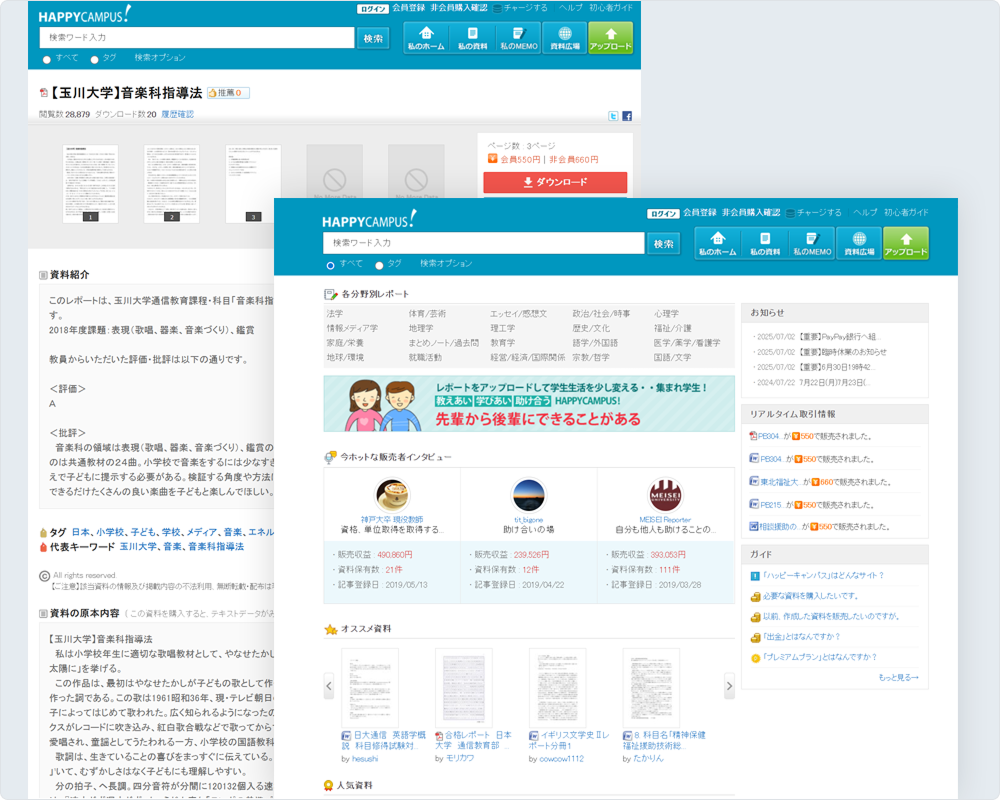Open ヘルプ in the front homepage header

[865, 212]
